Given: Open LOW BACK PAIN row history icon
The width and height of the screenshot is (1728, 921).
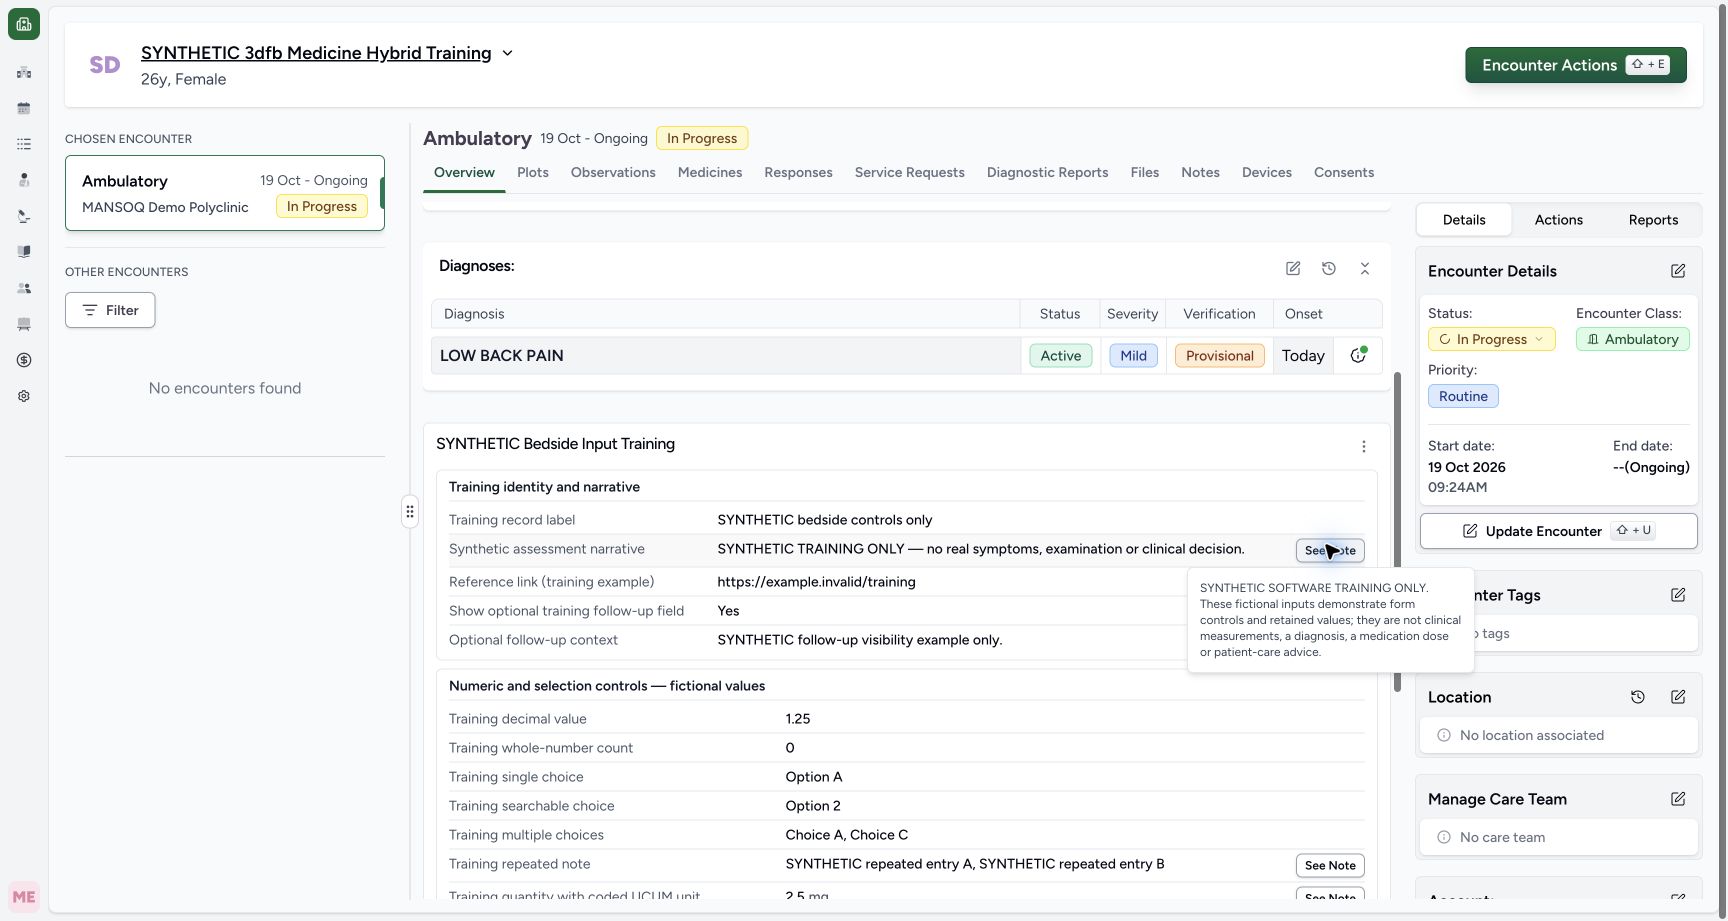Looking at the screenshot, I should point(1358,355).
